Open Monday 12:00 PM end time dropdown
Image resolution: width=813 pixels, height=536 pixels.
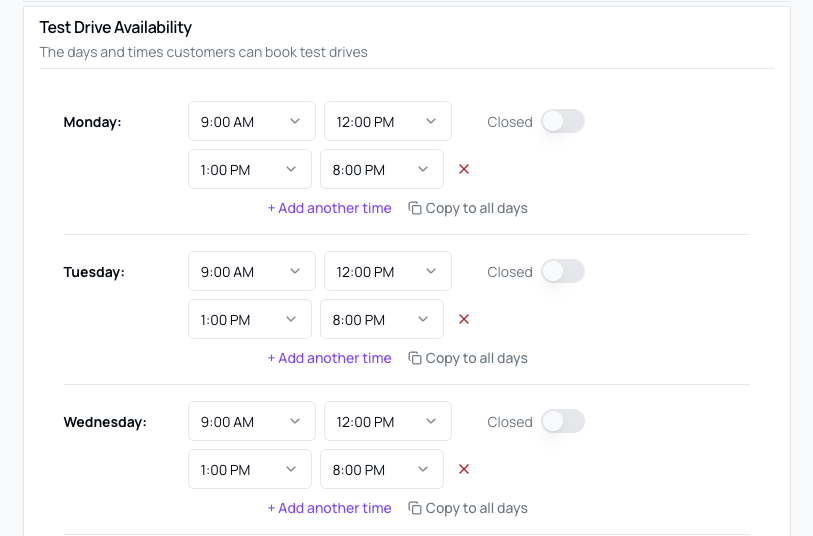[388, 121]
